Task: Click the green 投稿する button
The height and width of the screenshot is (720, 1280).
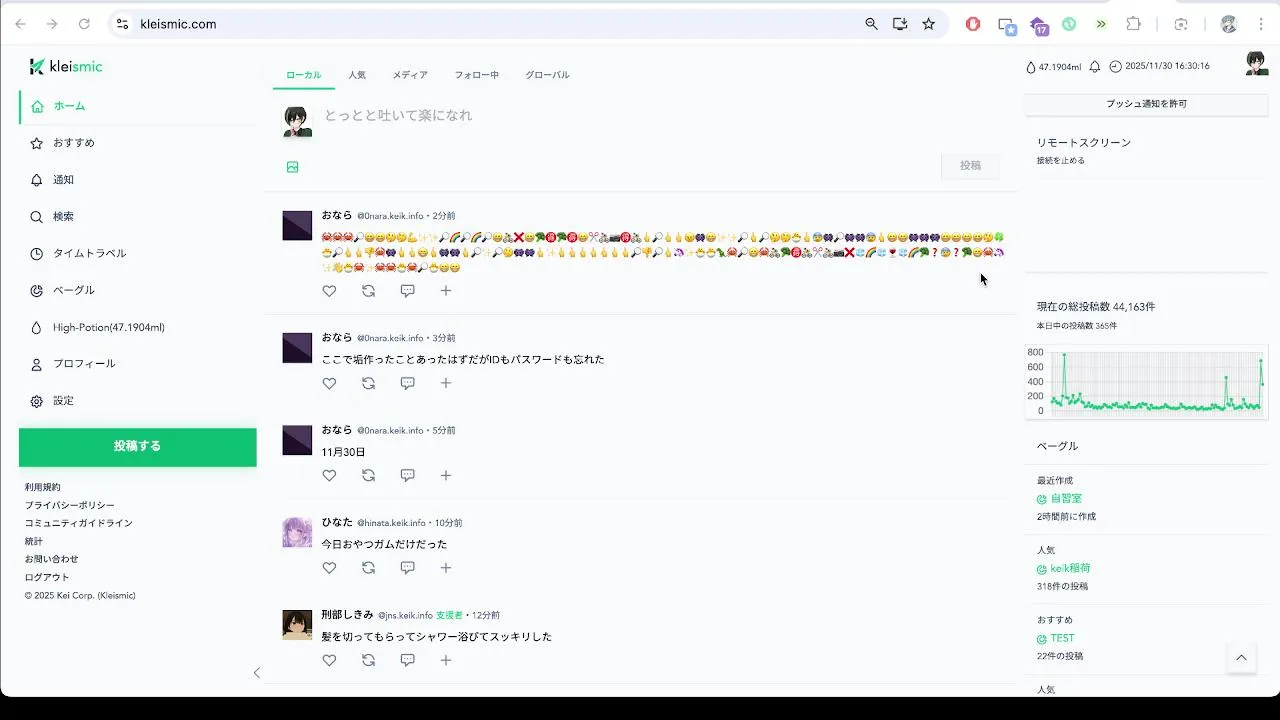Action: [x=138, y=447]
